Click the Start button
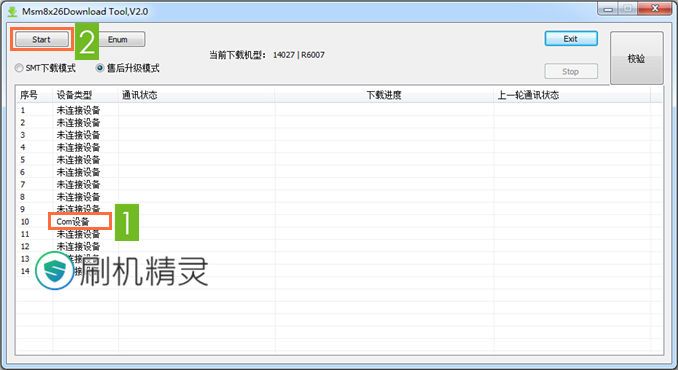Screen dimensions: 678x370 coord(42,39)
